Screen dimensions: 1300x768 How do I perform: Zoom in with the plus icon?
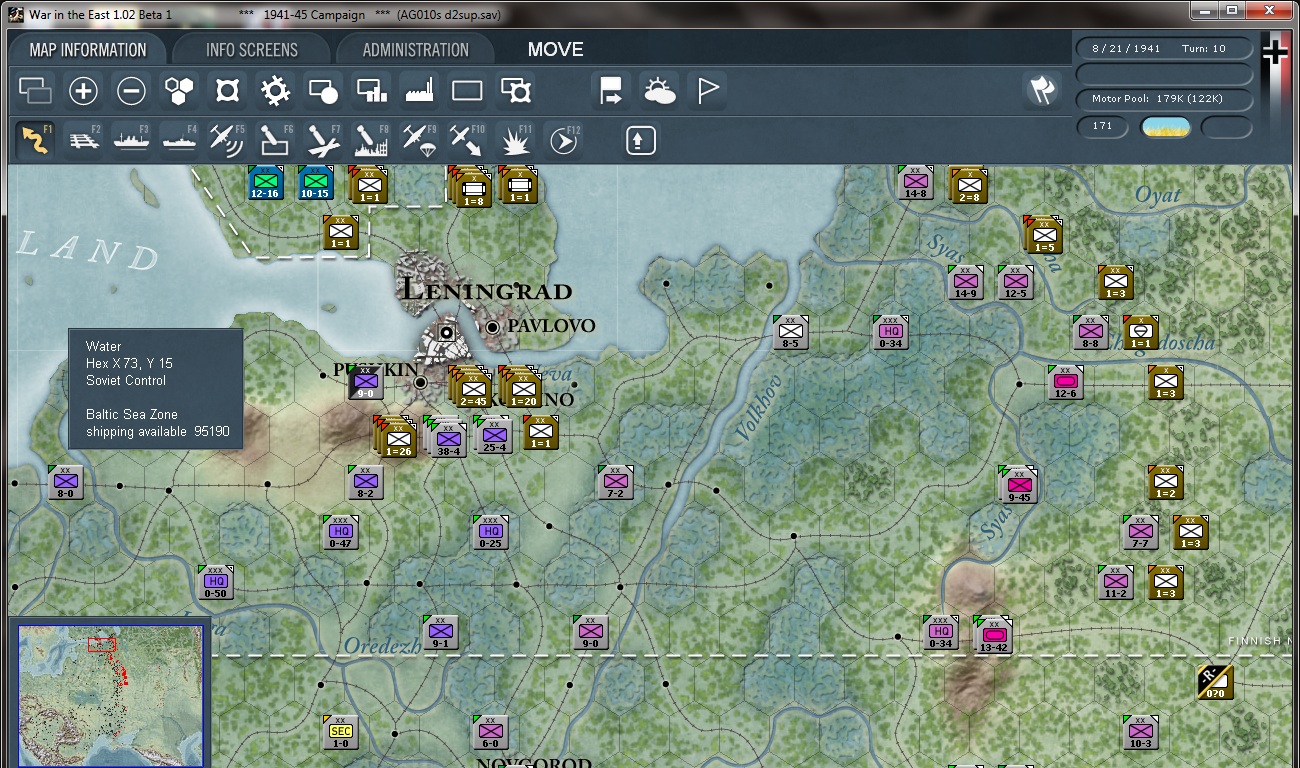coord(83,92)
